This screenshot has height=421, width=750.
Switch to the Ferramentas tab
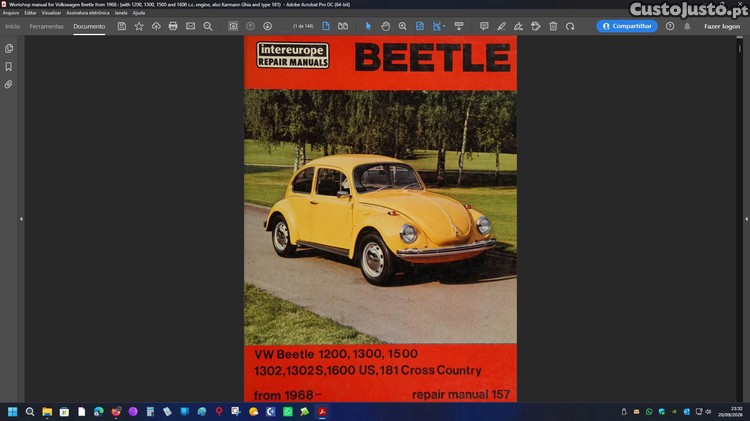pyautogui.click(x=46, y=26)
